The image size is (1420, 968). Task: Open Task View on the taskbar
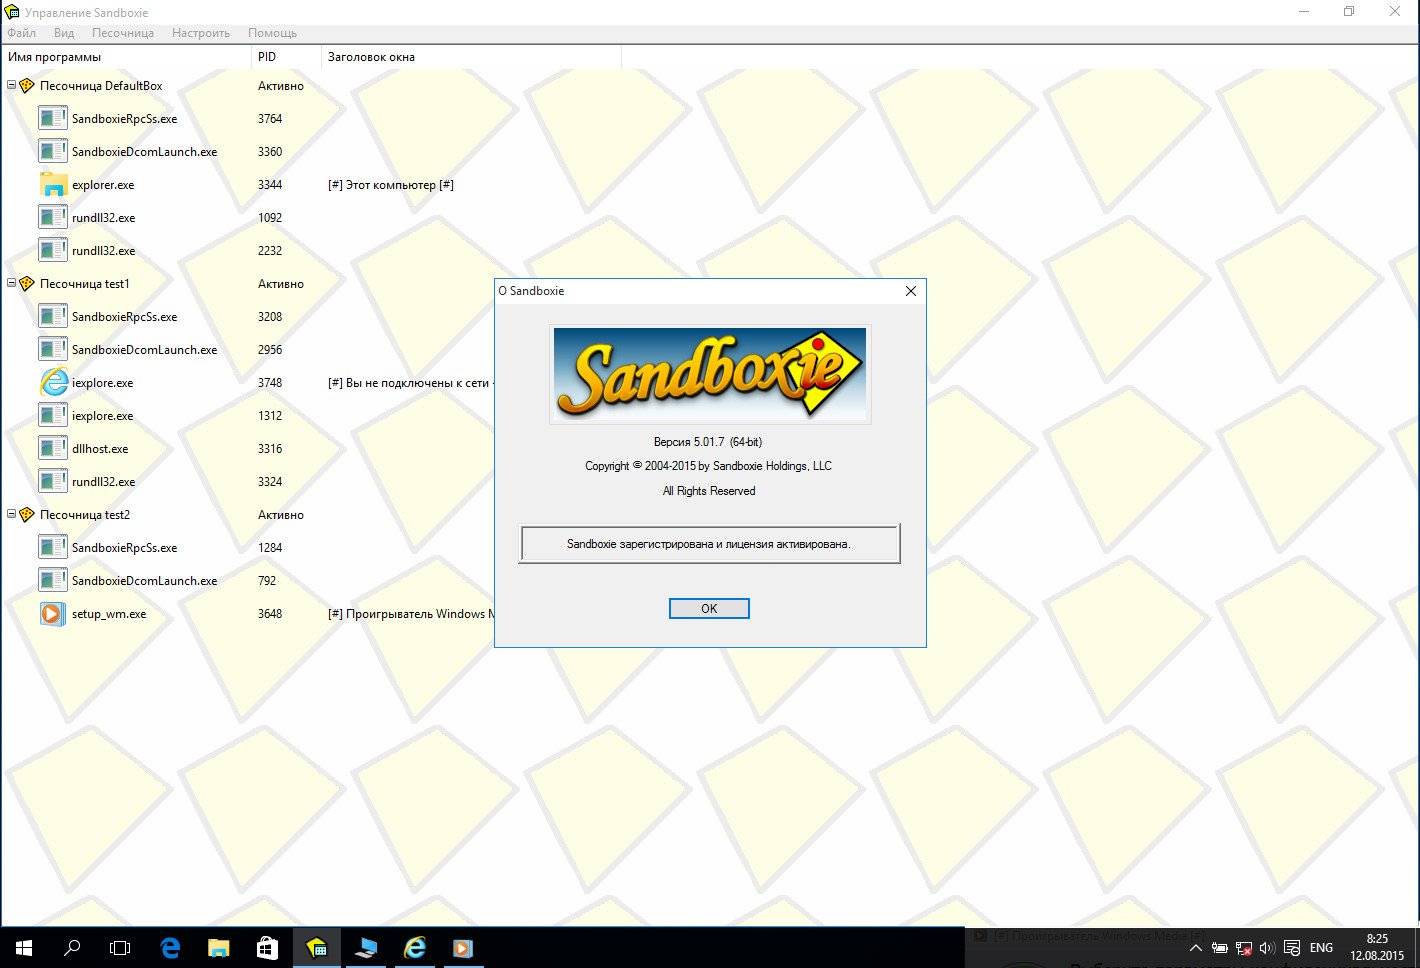coord(120,947)
